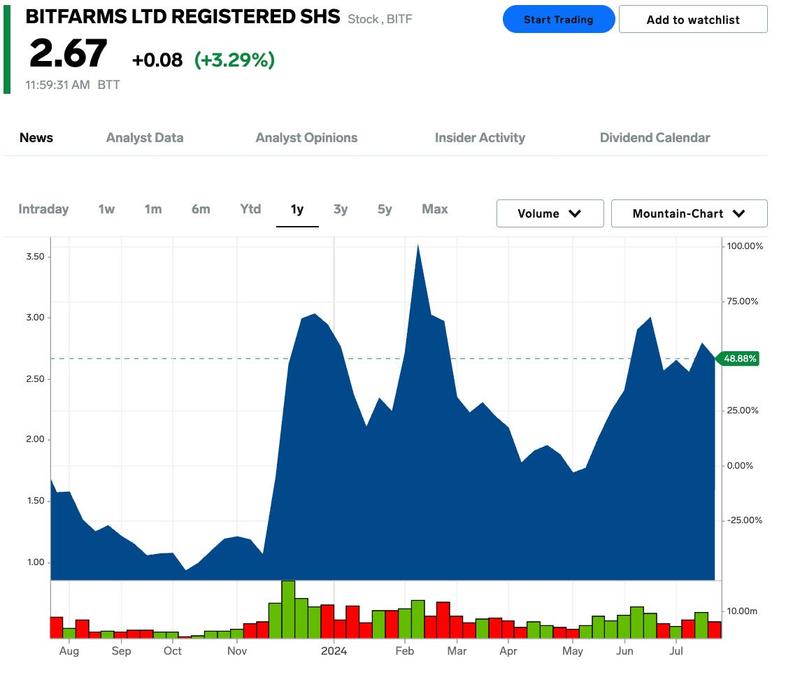Select the Intraday time range
Screen dimensions: 800x673
point(43,209)
